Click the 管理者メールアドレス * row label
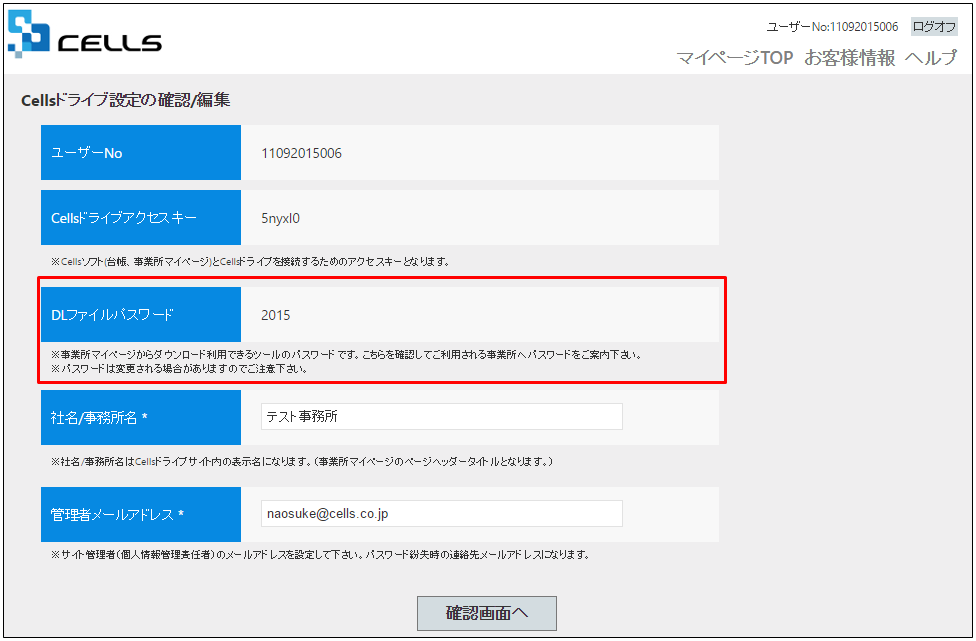The image size is (976, 641). (141, 515)
